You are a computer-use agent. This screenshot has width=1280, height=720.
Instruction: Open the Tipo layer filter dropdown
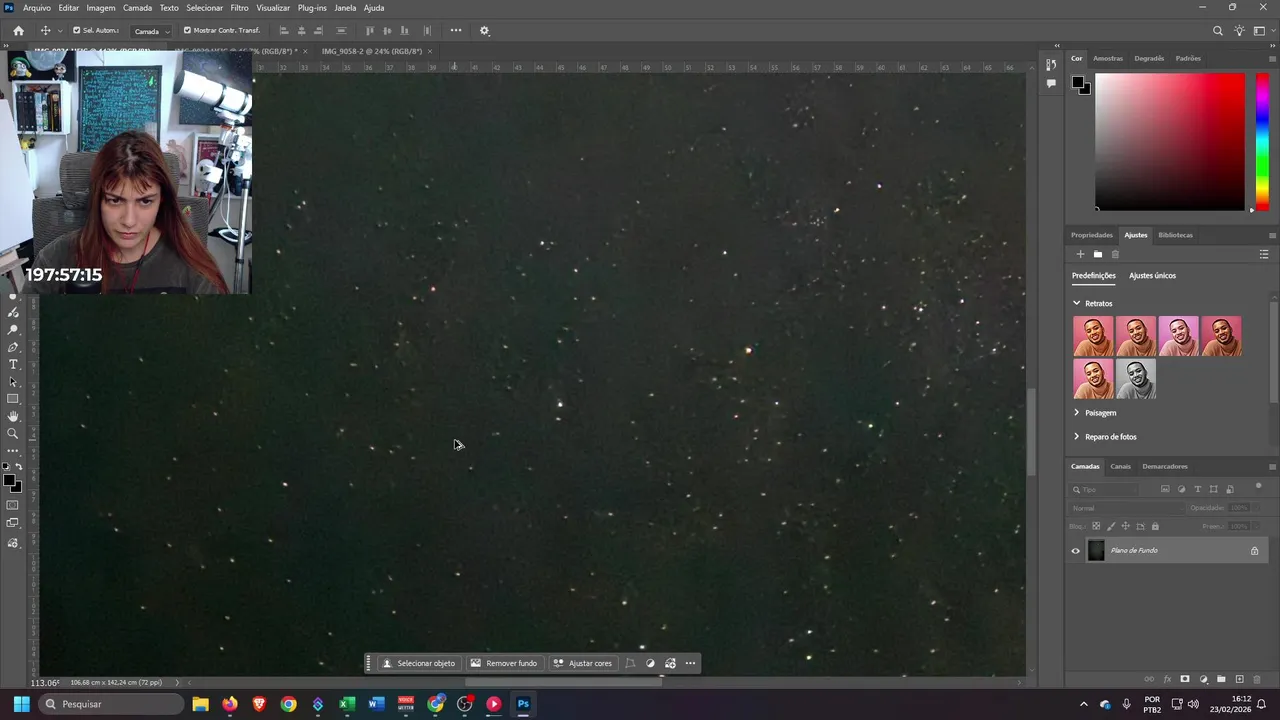click(1105, 490)
